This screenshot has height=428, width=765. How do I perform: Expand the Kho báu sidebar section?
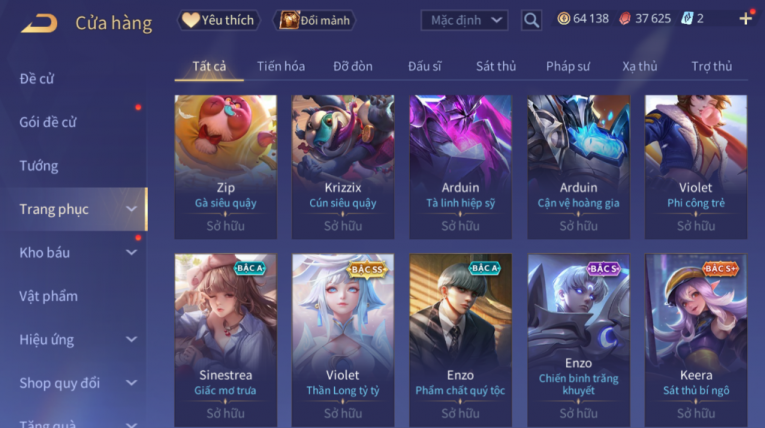click(131, 252)
